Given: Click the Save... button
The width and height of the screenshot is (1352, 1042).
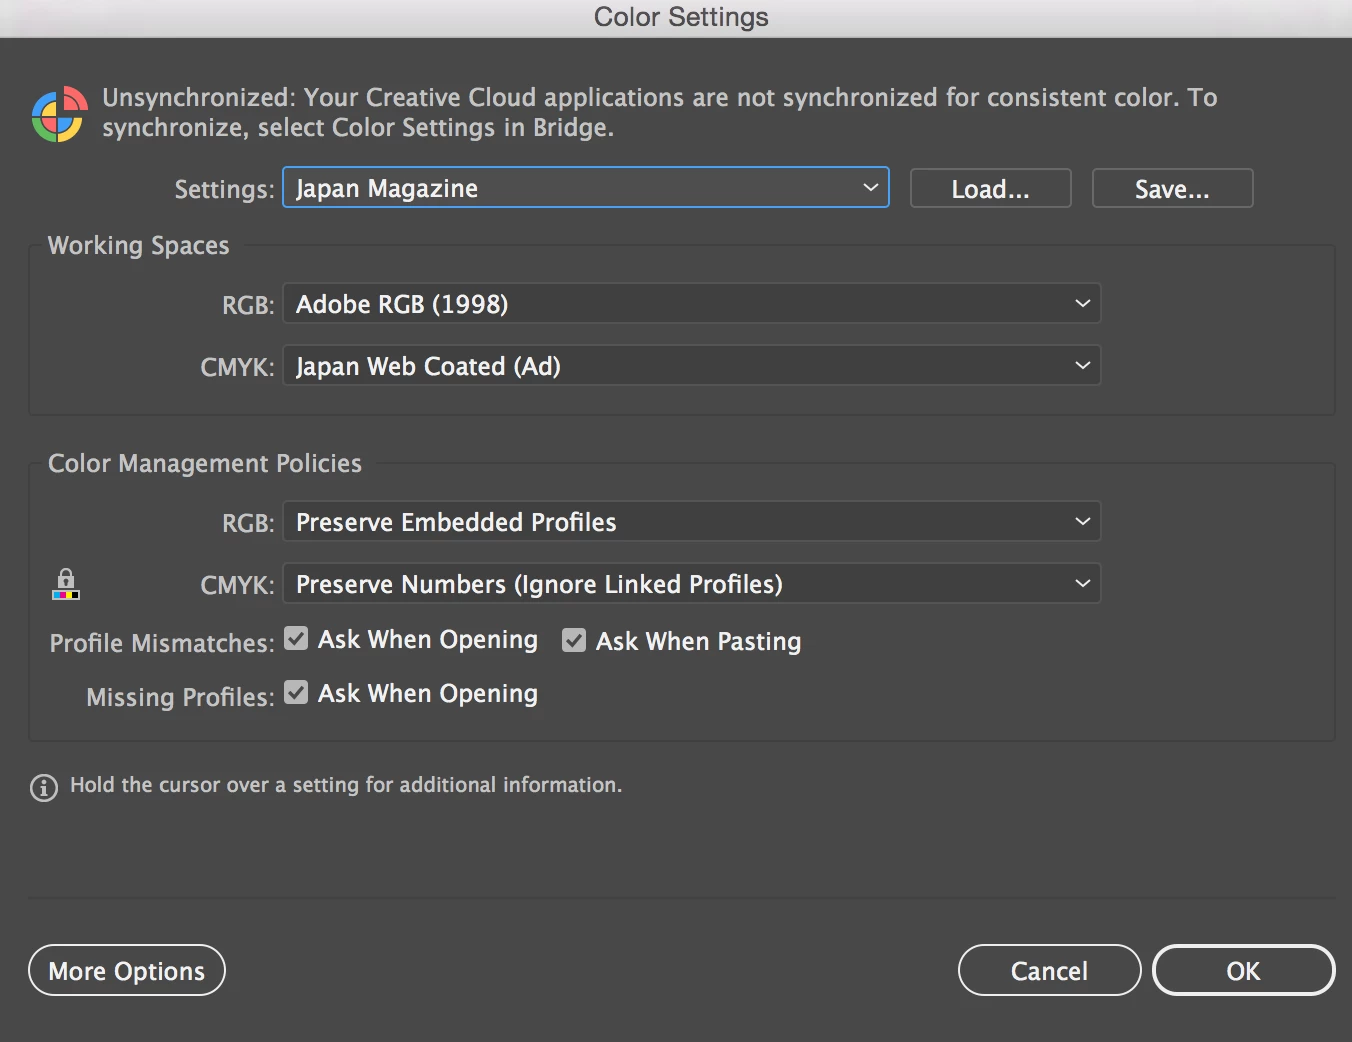Looking at the screenshot, I should point(1173,189).
